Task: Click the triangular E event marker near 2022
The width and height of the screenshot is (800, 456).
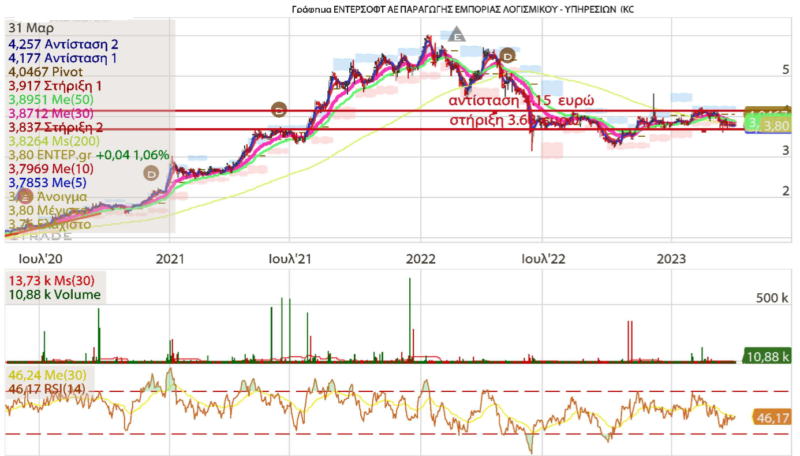Action: 457,36
